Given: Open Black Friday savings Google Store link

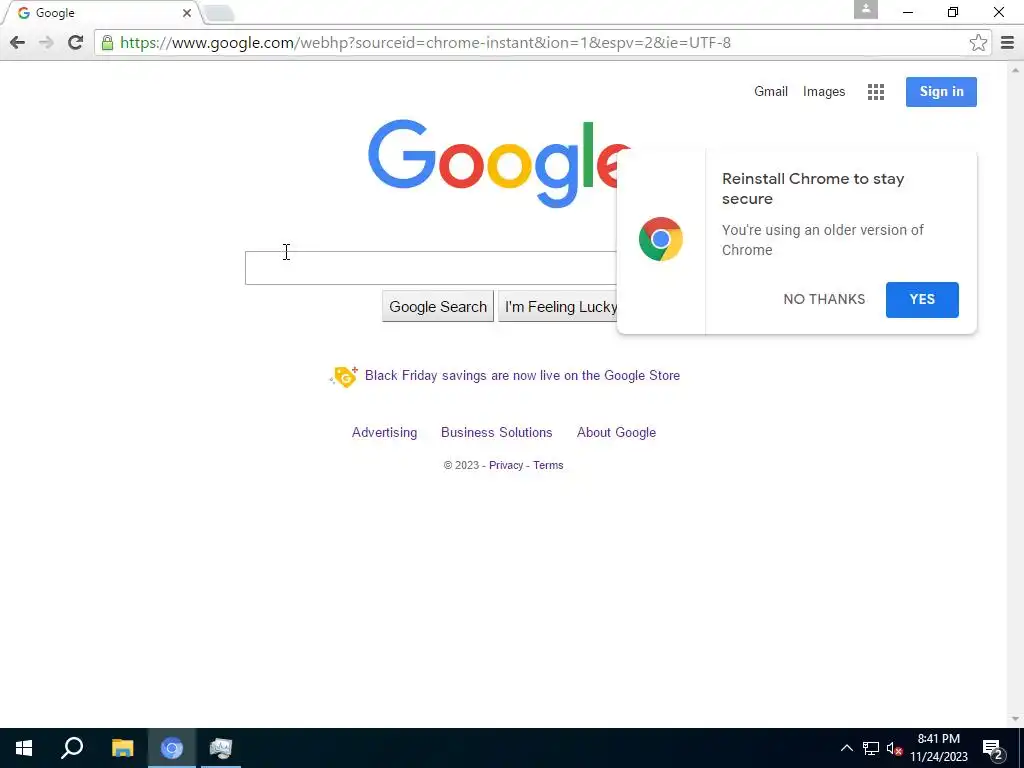Looking at the screenshot, I should point(522,376).
